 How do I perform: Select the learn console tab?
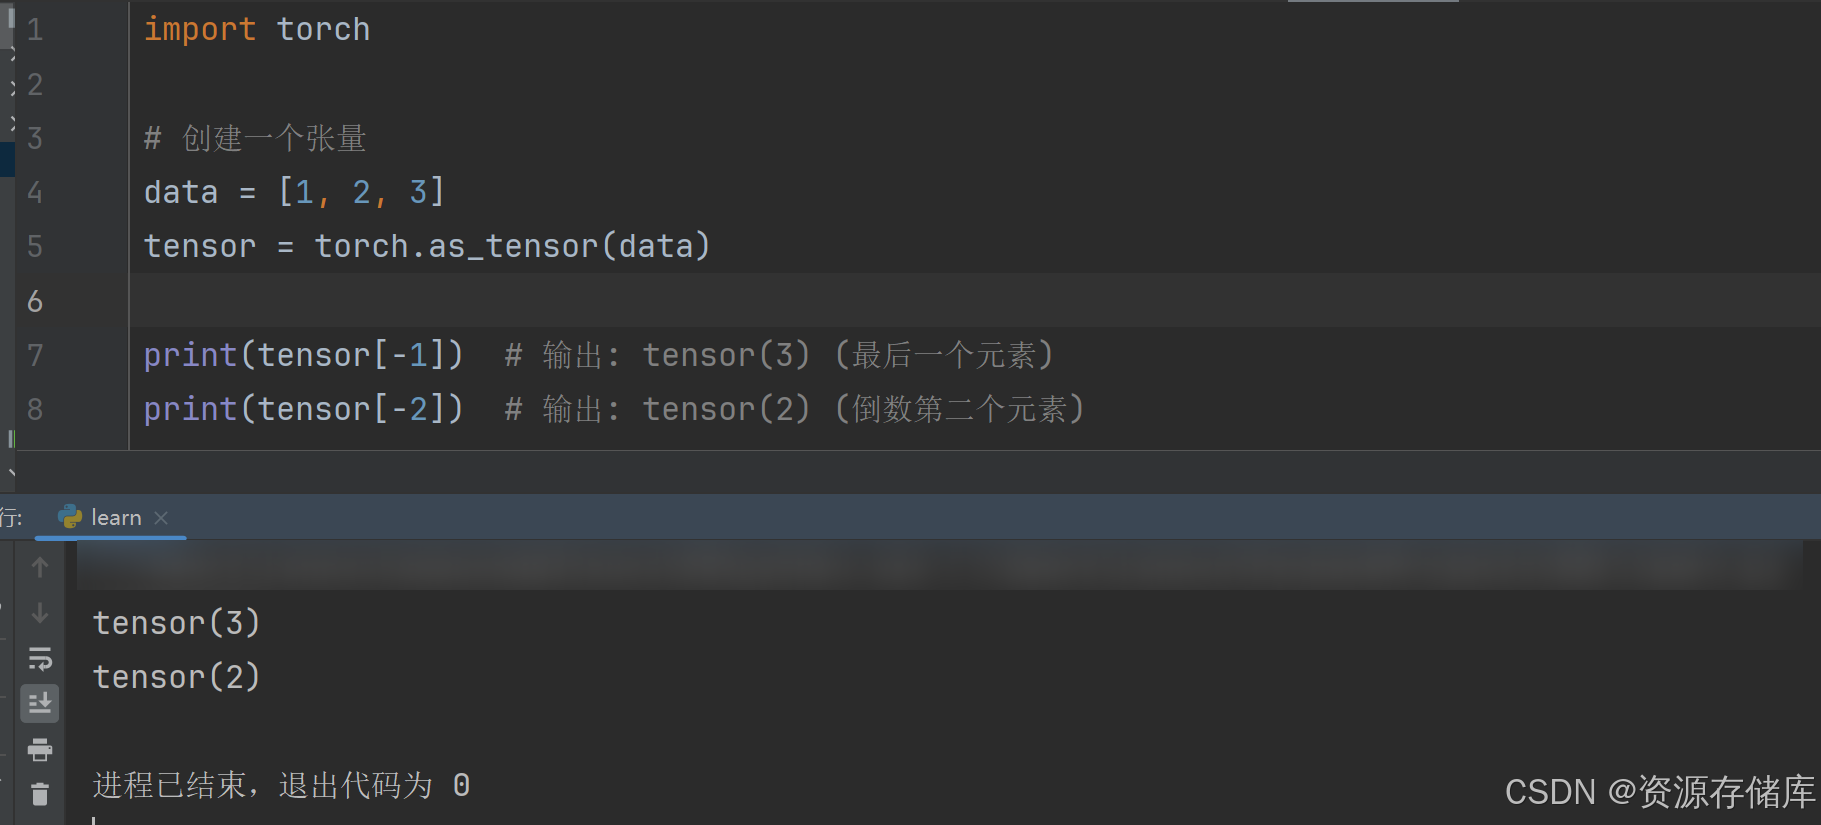coord(116,517)
